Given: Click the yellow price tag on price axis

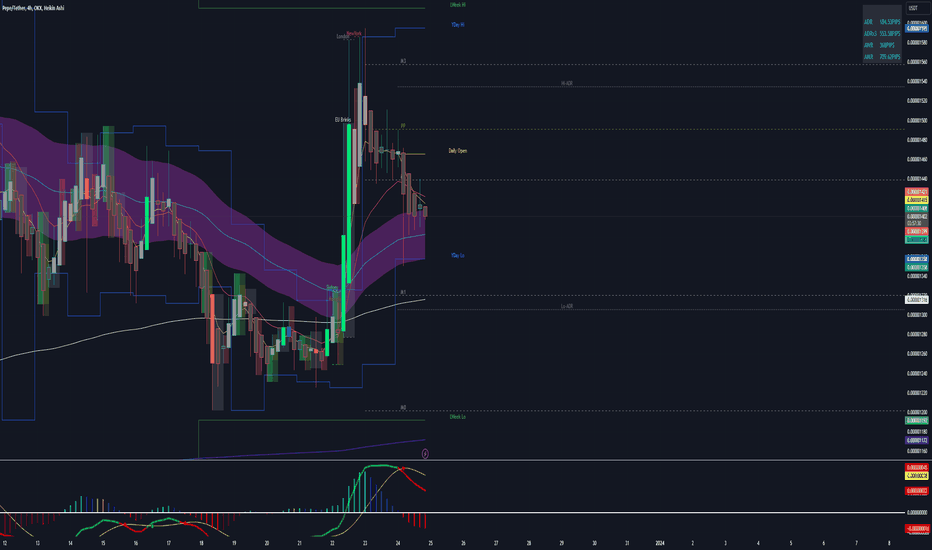Looking at the screenshot, I should point(917,200).
